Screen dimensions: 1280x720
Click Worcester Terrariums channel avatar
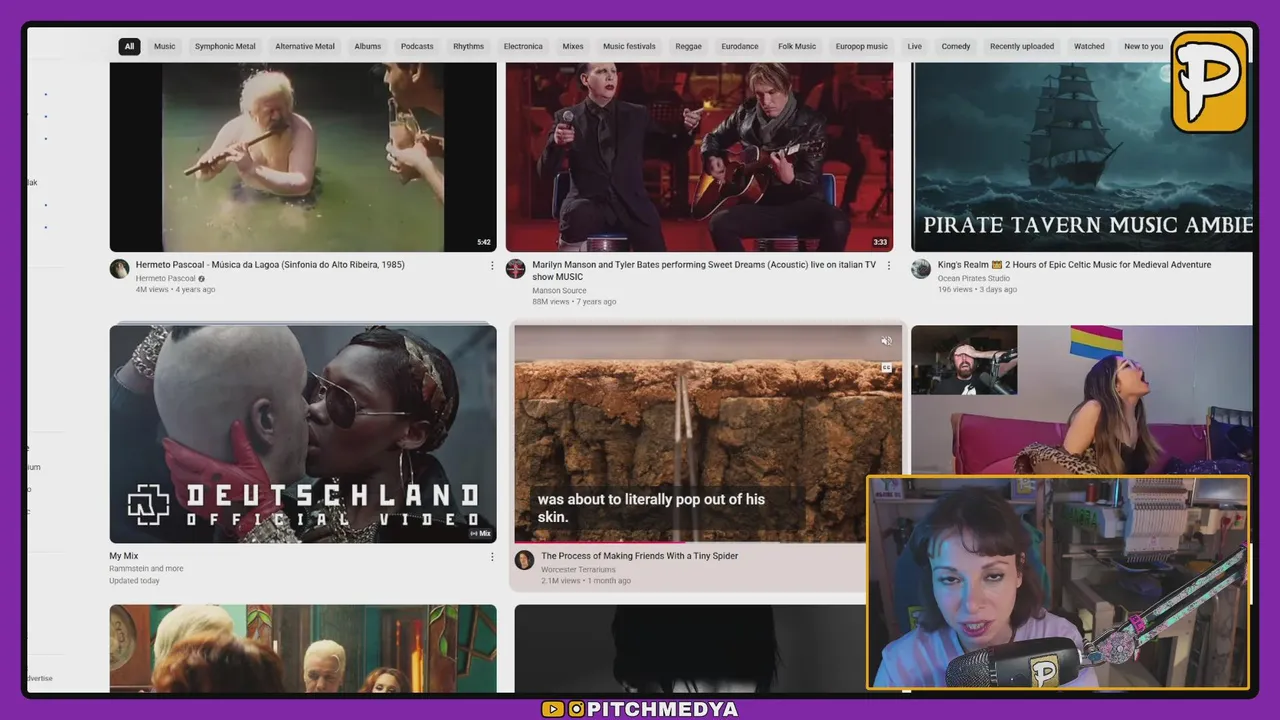pos(525,560)
